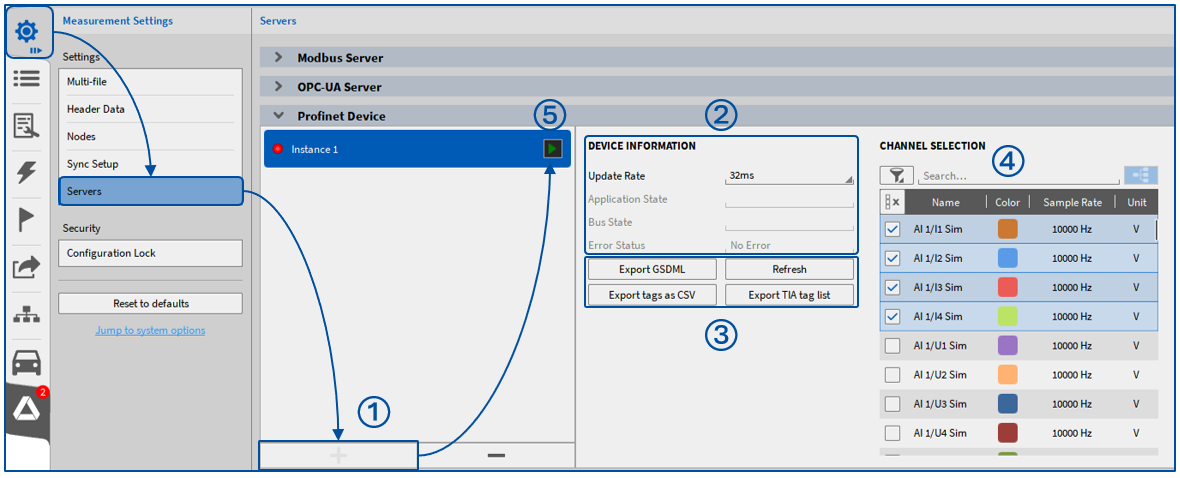
Task: Expand the OPC-UA Server section
Action: [279, 87]
